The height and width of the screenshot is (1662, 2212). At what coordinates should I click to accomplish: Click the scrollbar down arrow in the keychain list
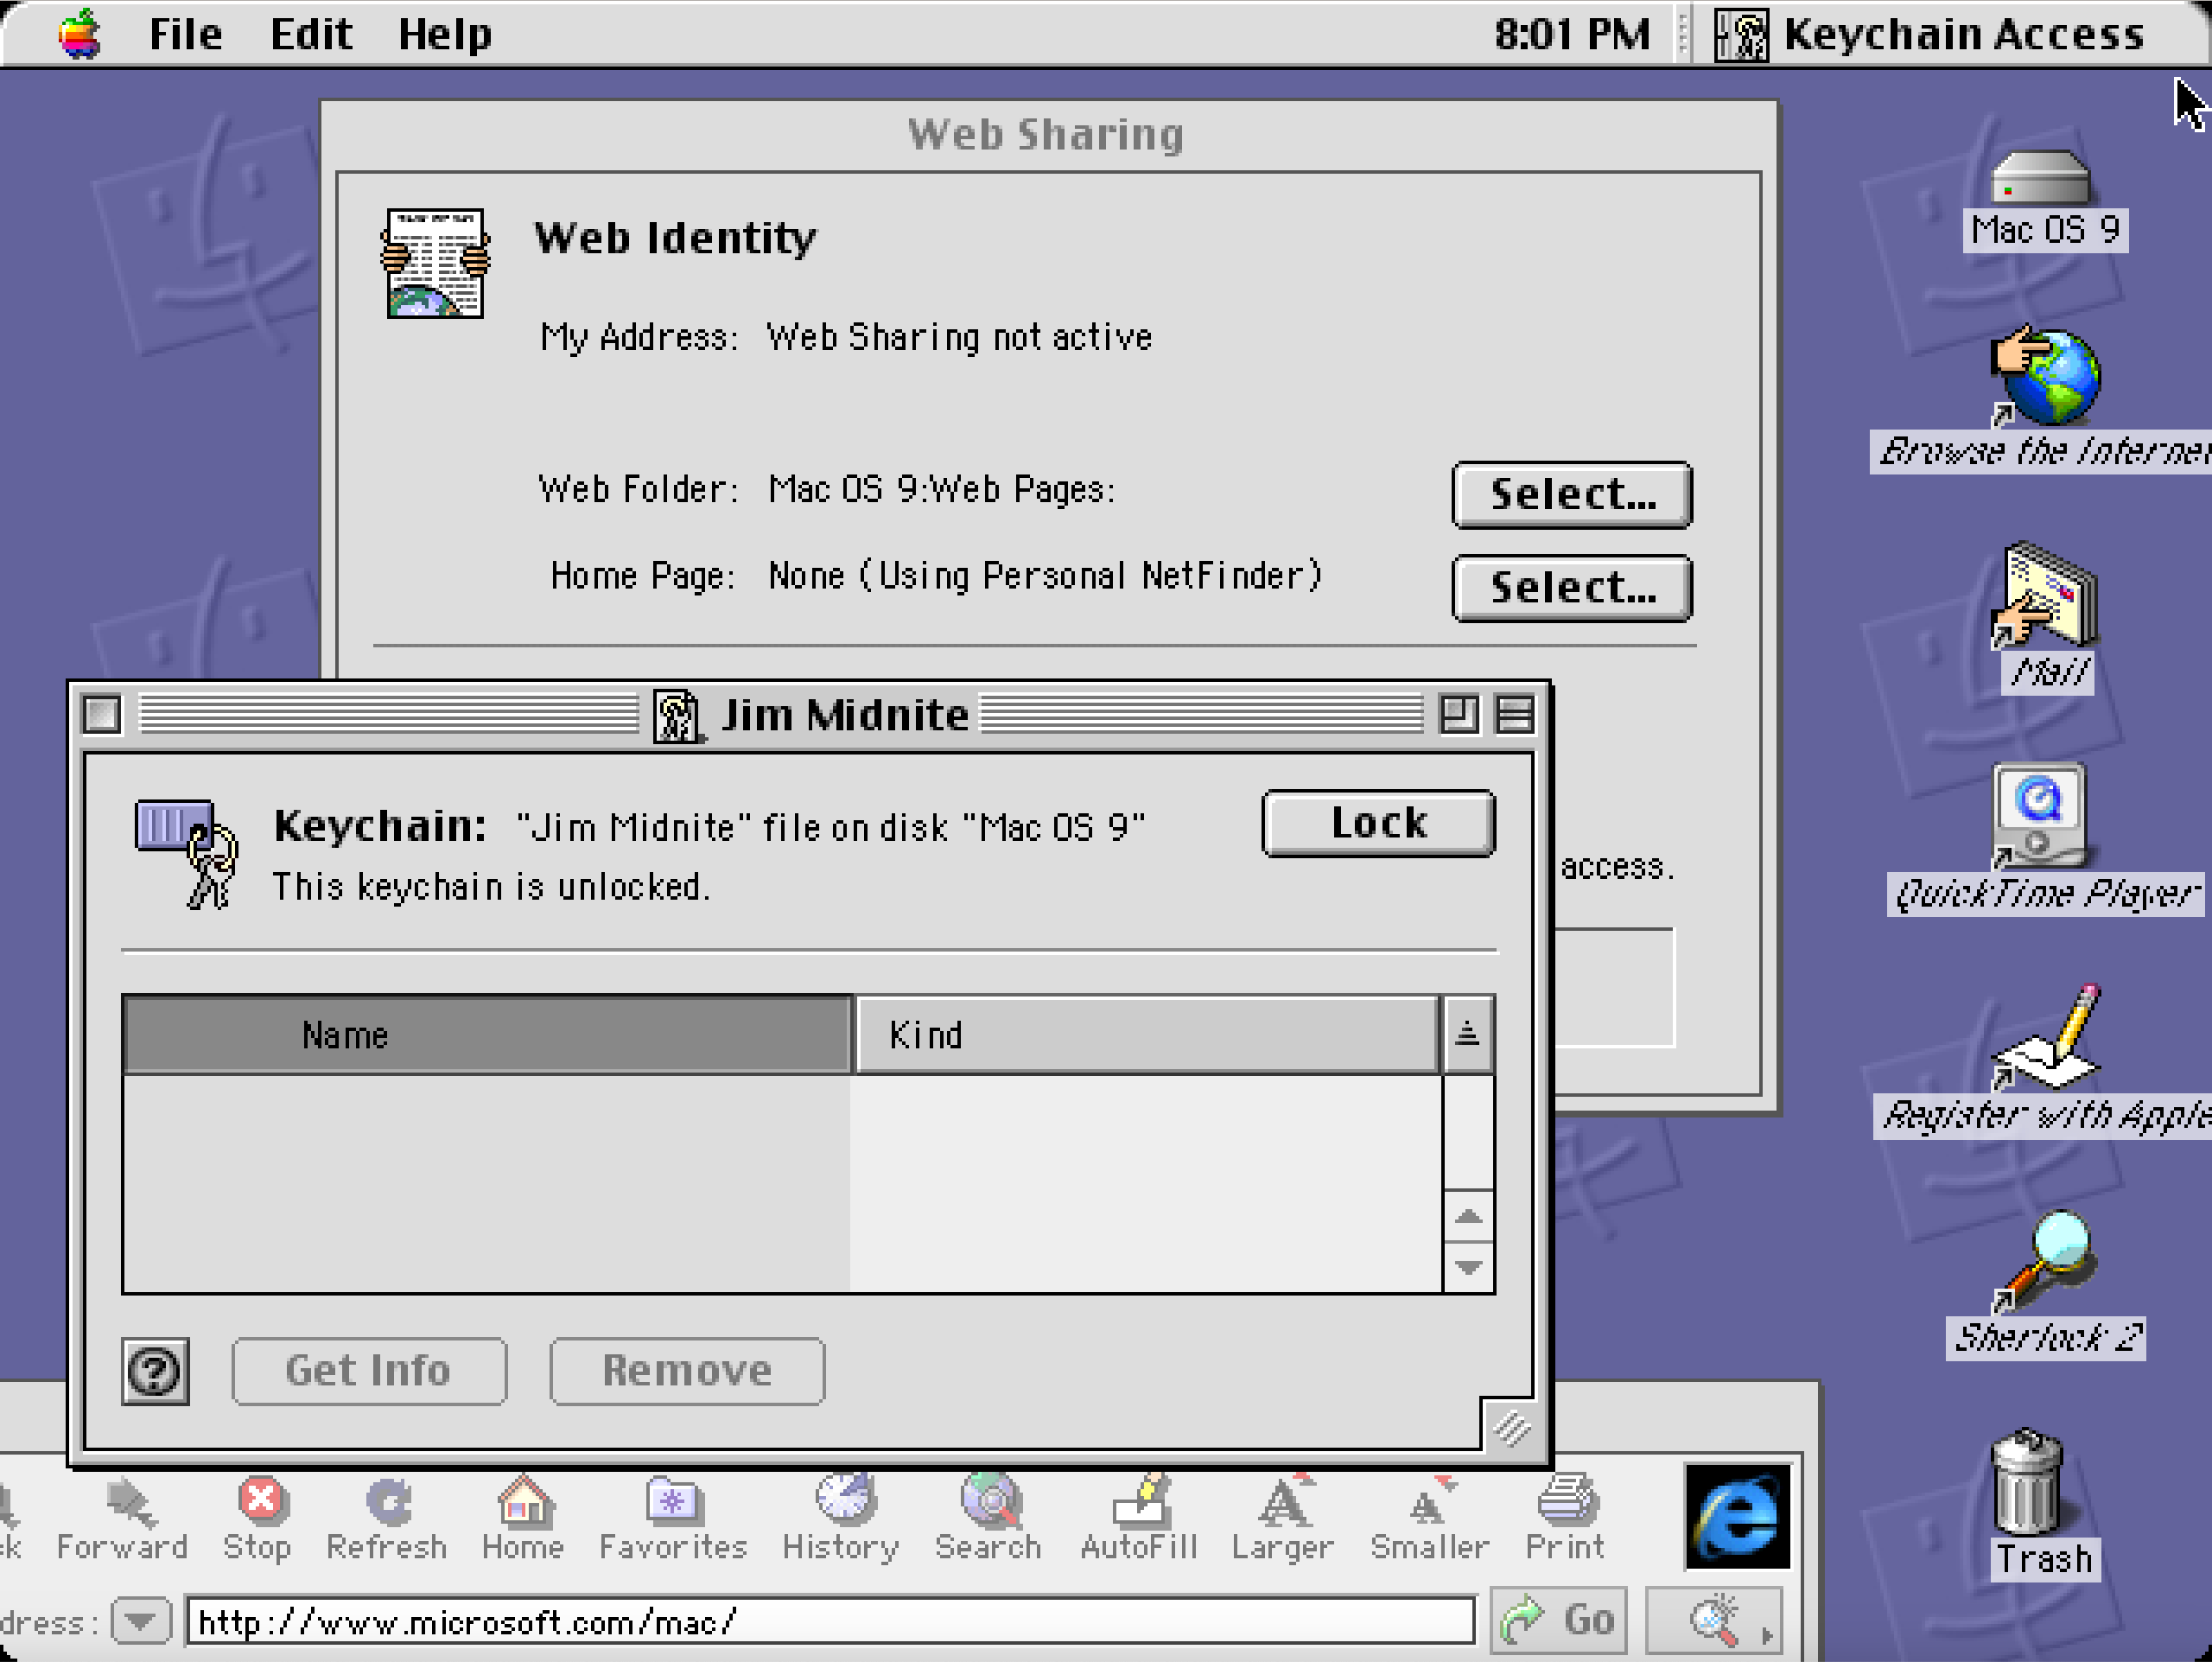1467,1268
